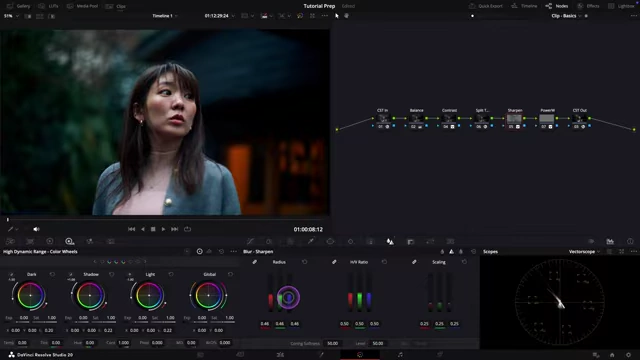This screenshot has height=360, width=640.
Task: Open the Power Window palette icon
Action: (330, 242)
